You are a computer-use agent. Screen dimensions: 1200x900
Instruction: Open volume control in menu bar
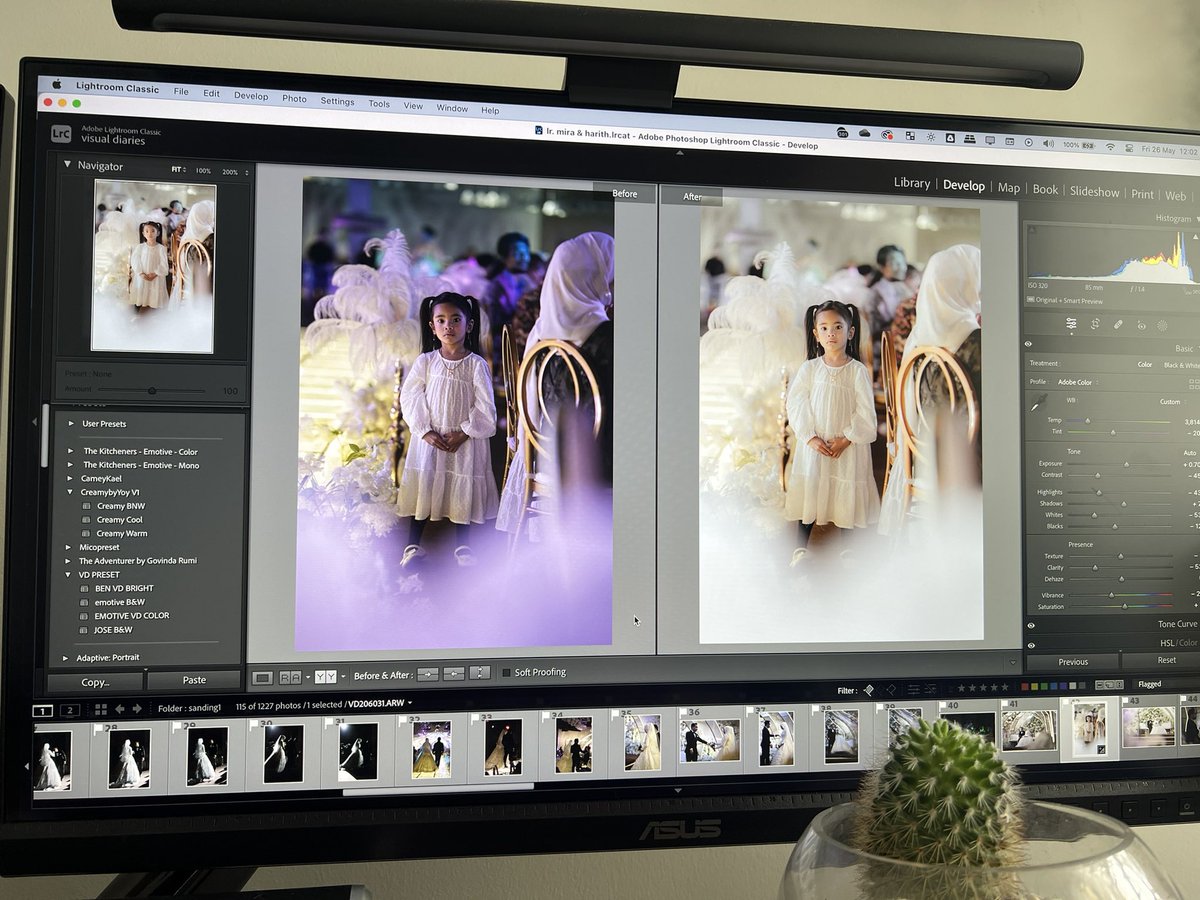click(x=1048, y=144)
